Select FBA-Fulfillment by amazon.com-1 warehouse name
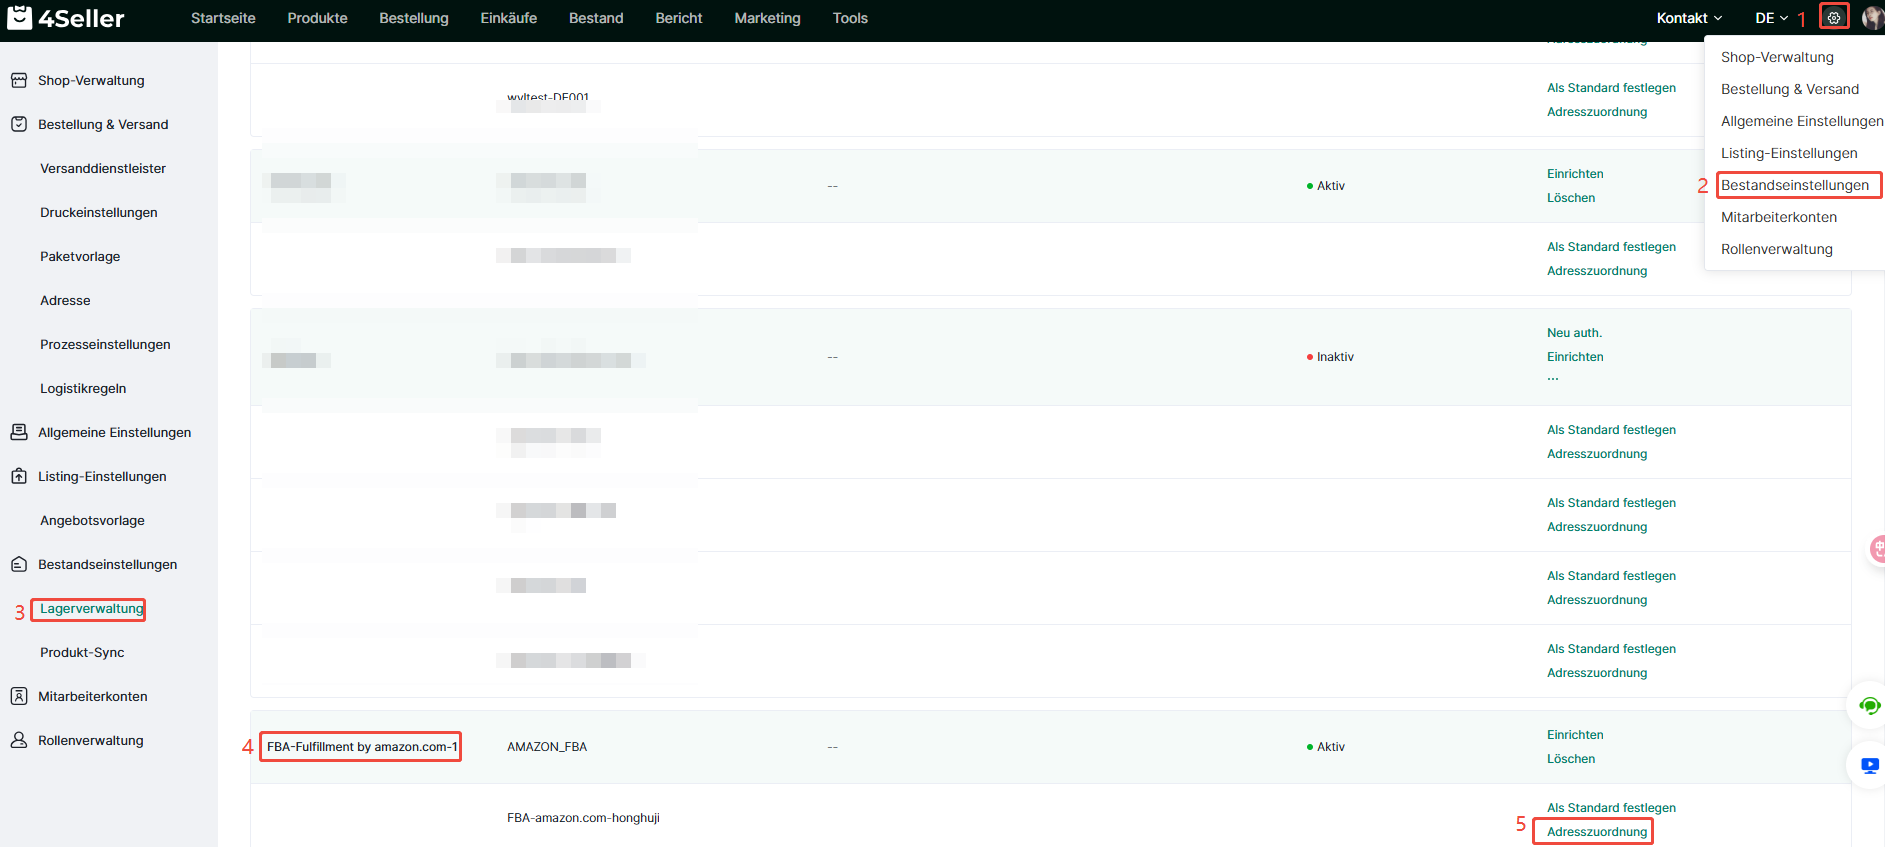The height and width of the screenshot is (847, 1885). pyautogui.click(x=362, y=747)
